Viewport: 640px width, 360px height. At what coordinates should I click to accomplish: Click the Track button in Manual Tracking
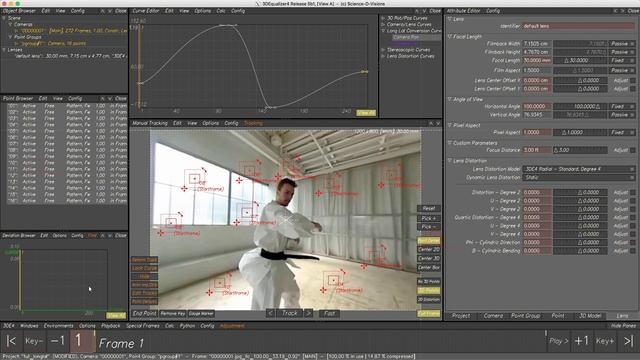289,313
